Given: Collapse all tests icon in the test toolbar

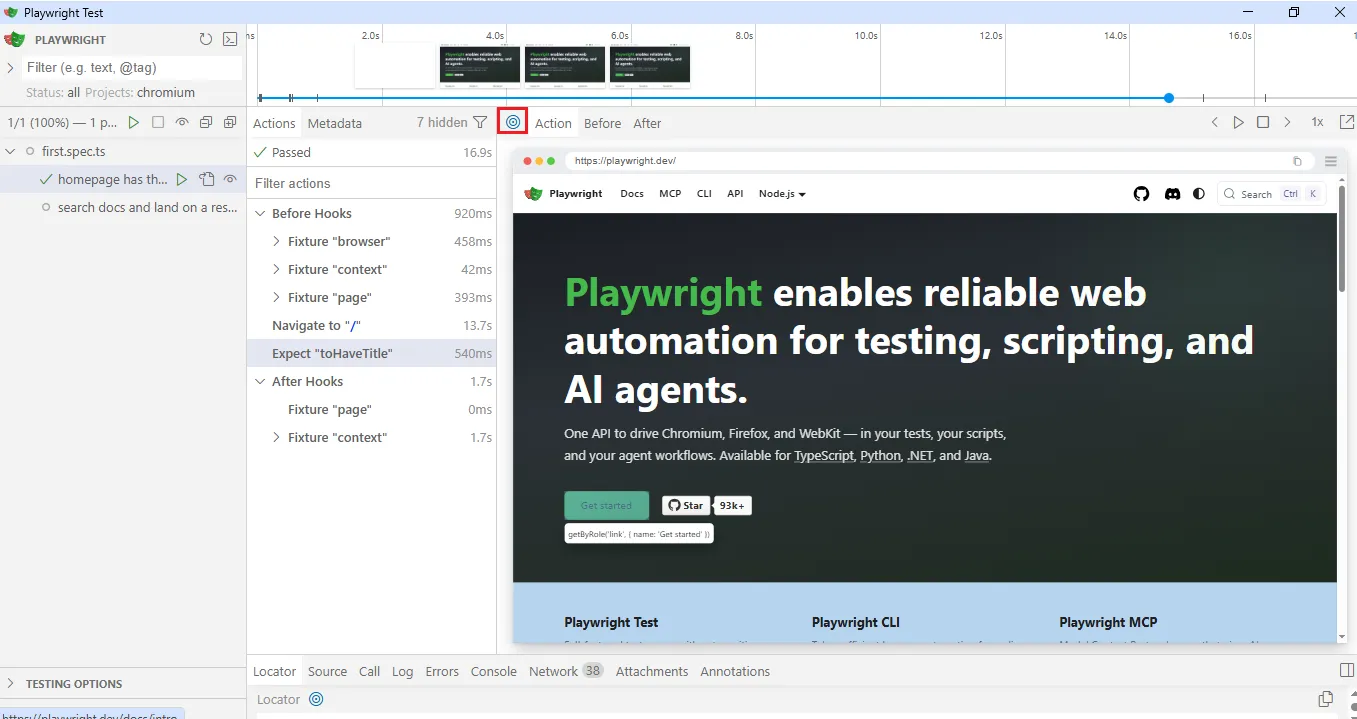Looking at the screenshot, I should pos(206,122).
